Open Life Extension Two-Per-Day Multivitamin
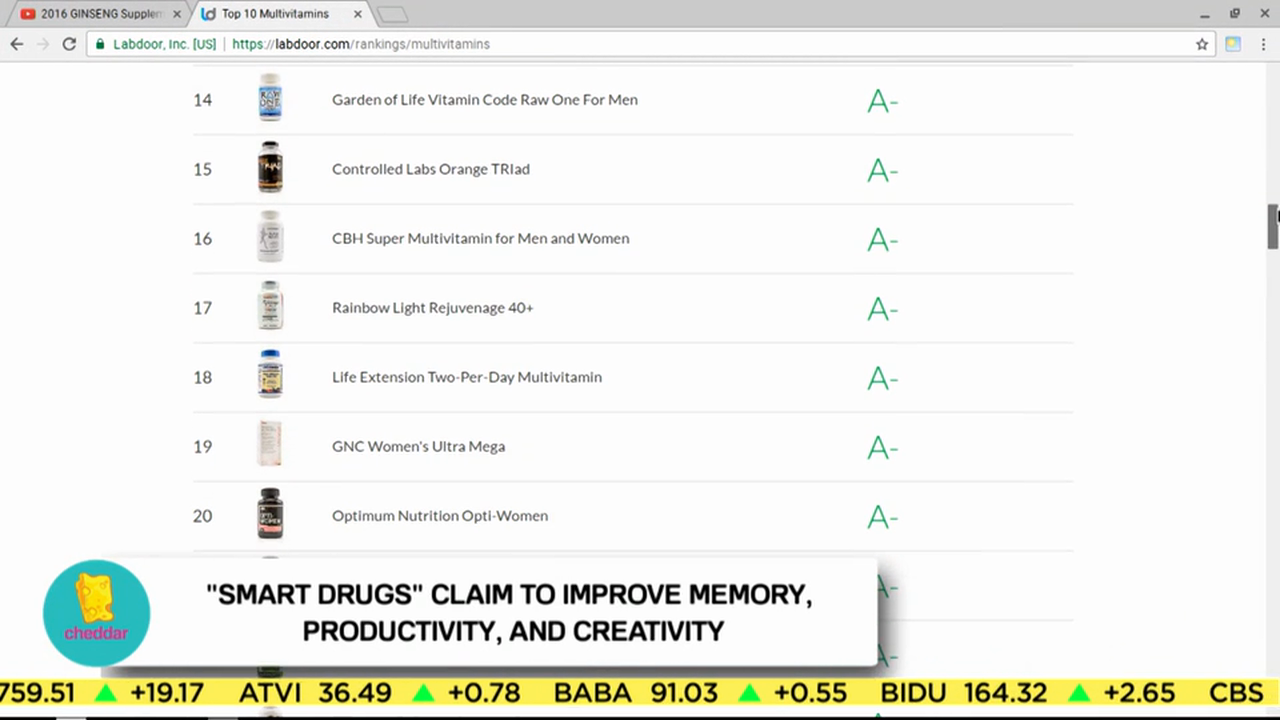 467,377
